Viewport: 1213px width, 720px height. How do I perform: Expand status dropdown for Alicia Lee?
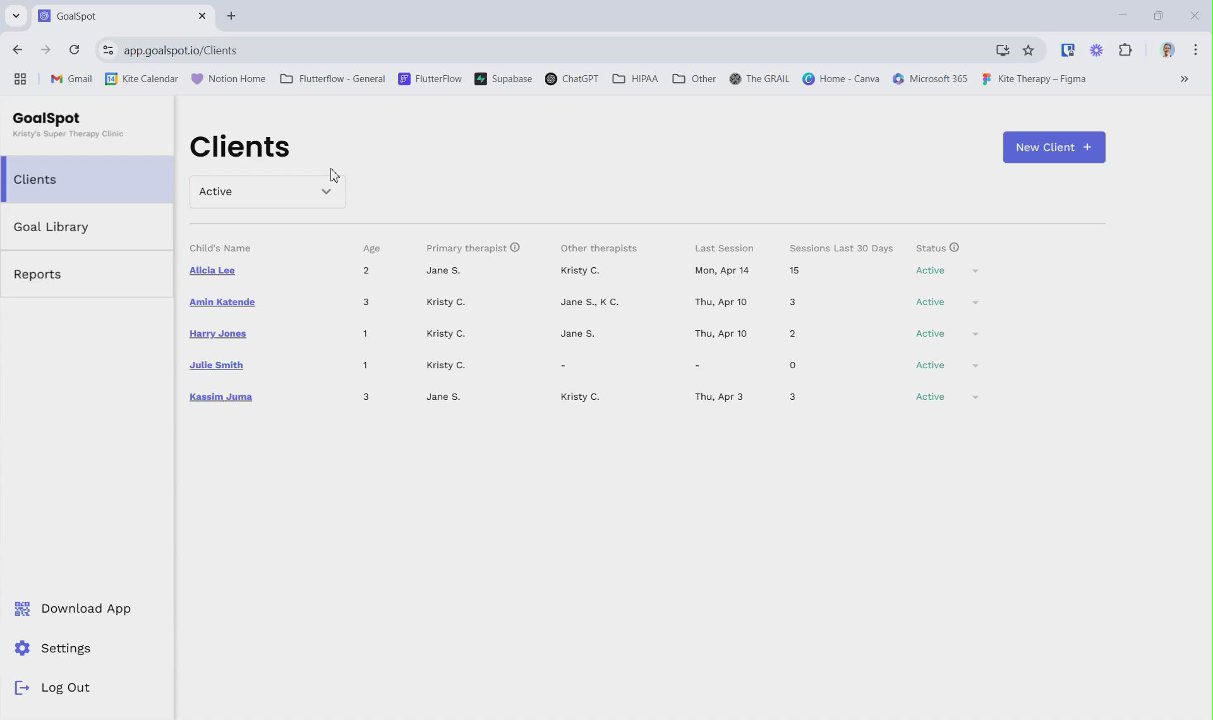click(x=975, y=271)
